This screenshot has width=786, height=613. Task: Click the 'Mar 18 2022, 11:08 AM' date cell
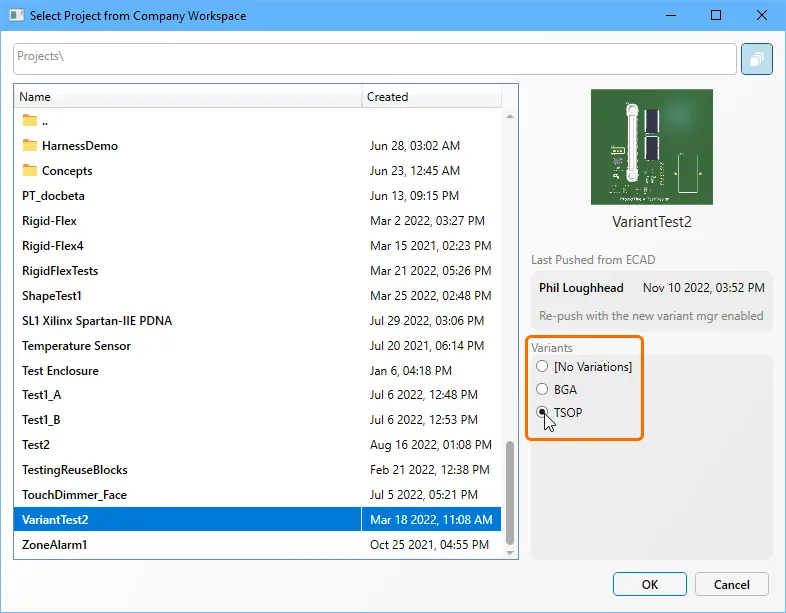[431, 519]
